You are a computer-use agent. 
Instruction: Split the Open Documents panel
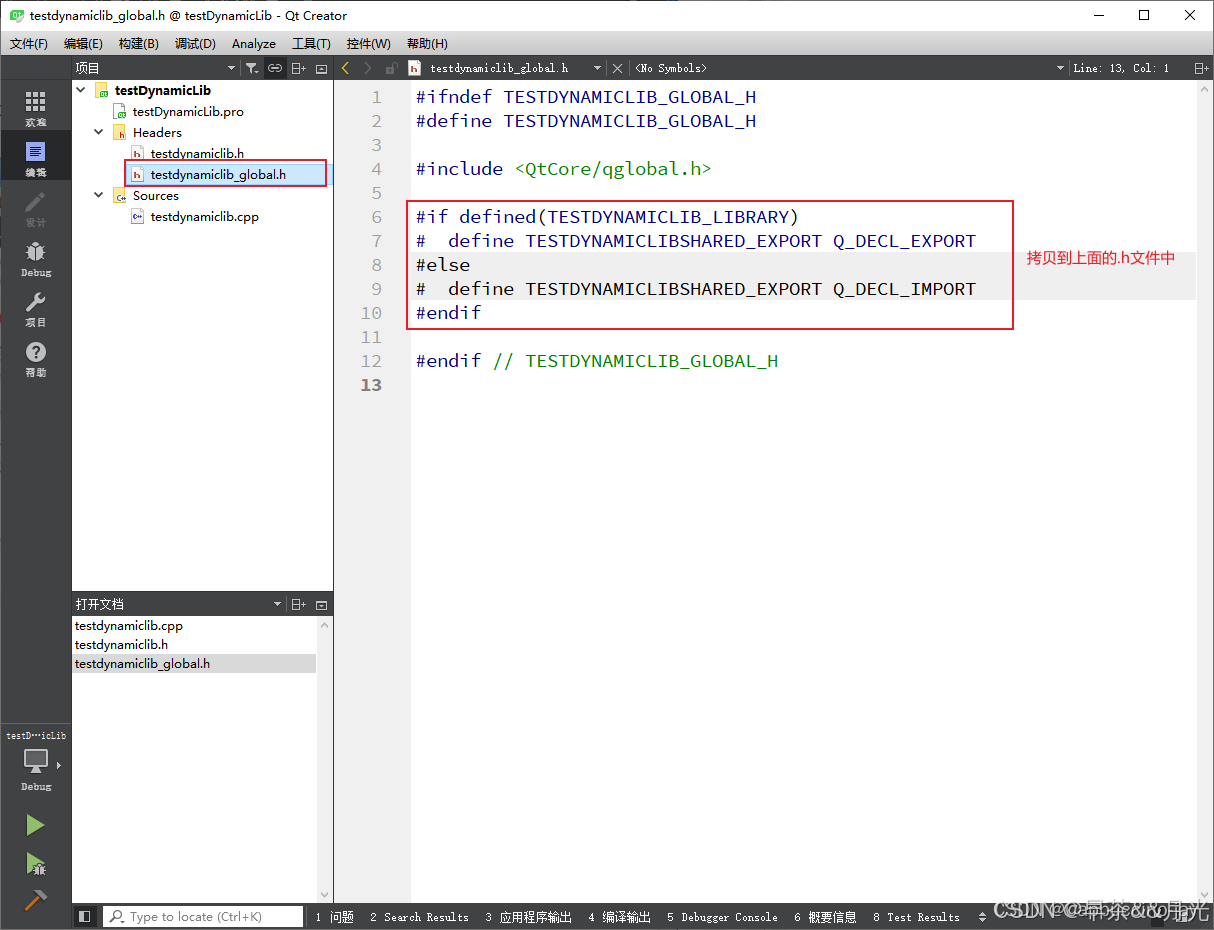pyautogui.click(x=298, y=605)
